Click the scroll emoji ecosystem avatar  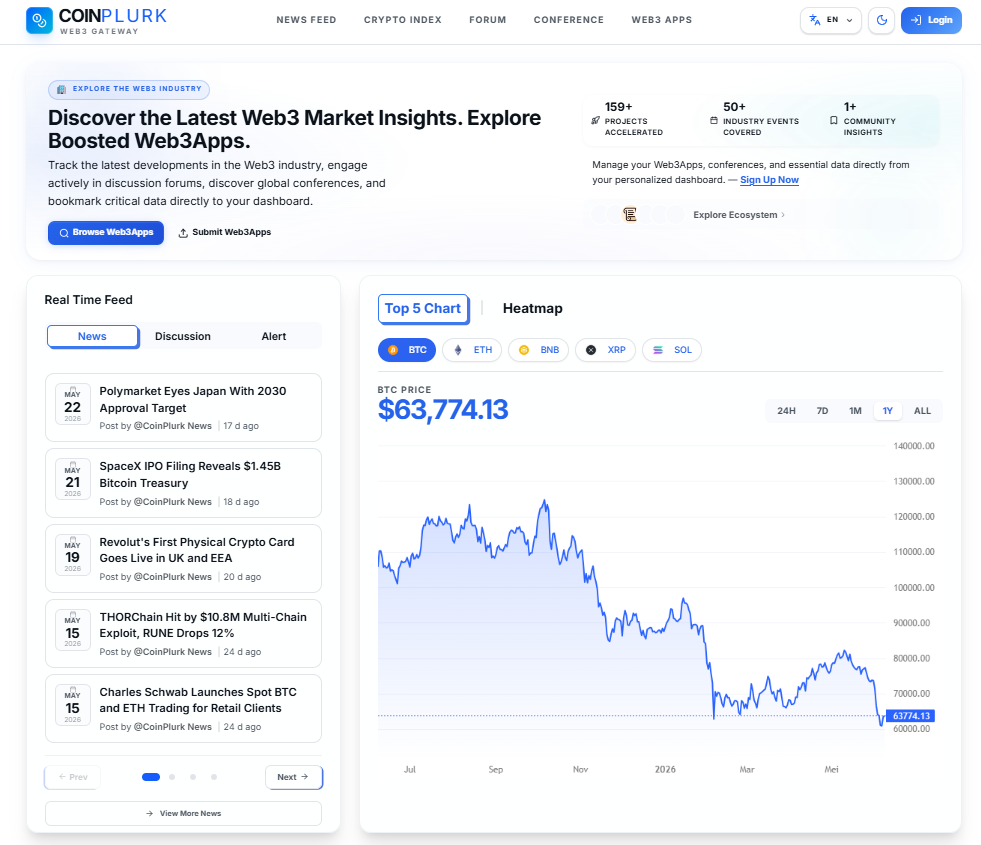point(629,215)
